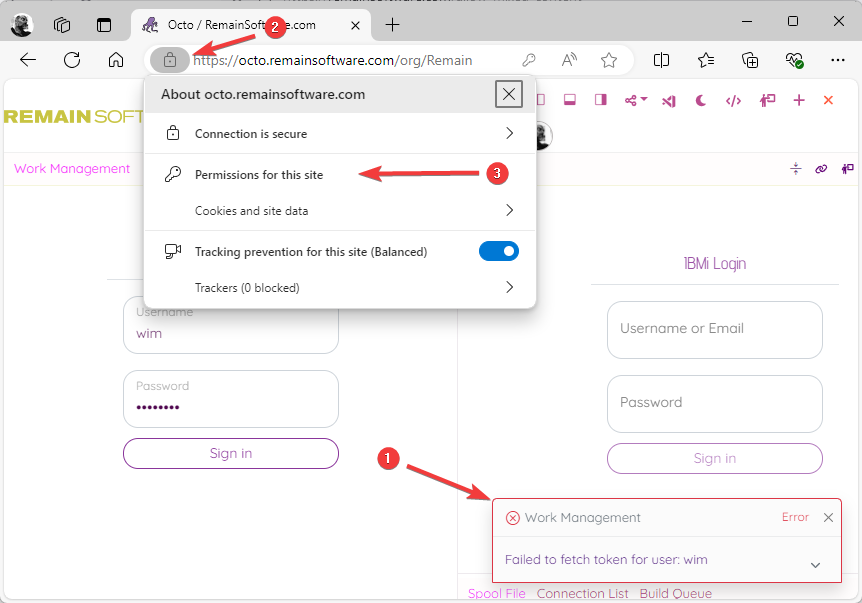The height and width of the screenshot is (603, 862).
Task: Toggle the vertical tabs icon
Action: point(104,25)
